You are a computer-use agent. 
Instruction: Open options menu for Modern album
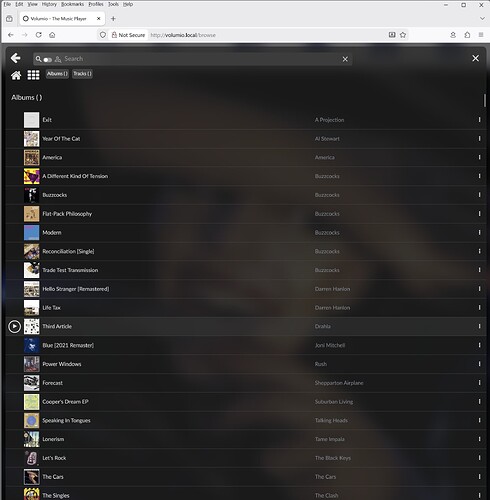479,232
